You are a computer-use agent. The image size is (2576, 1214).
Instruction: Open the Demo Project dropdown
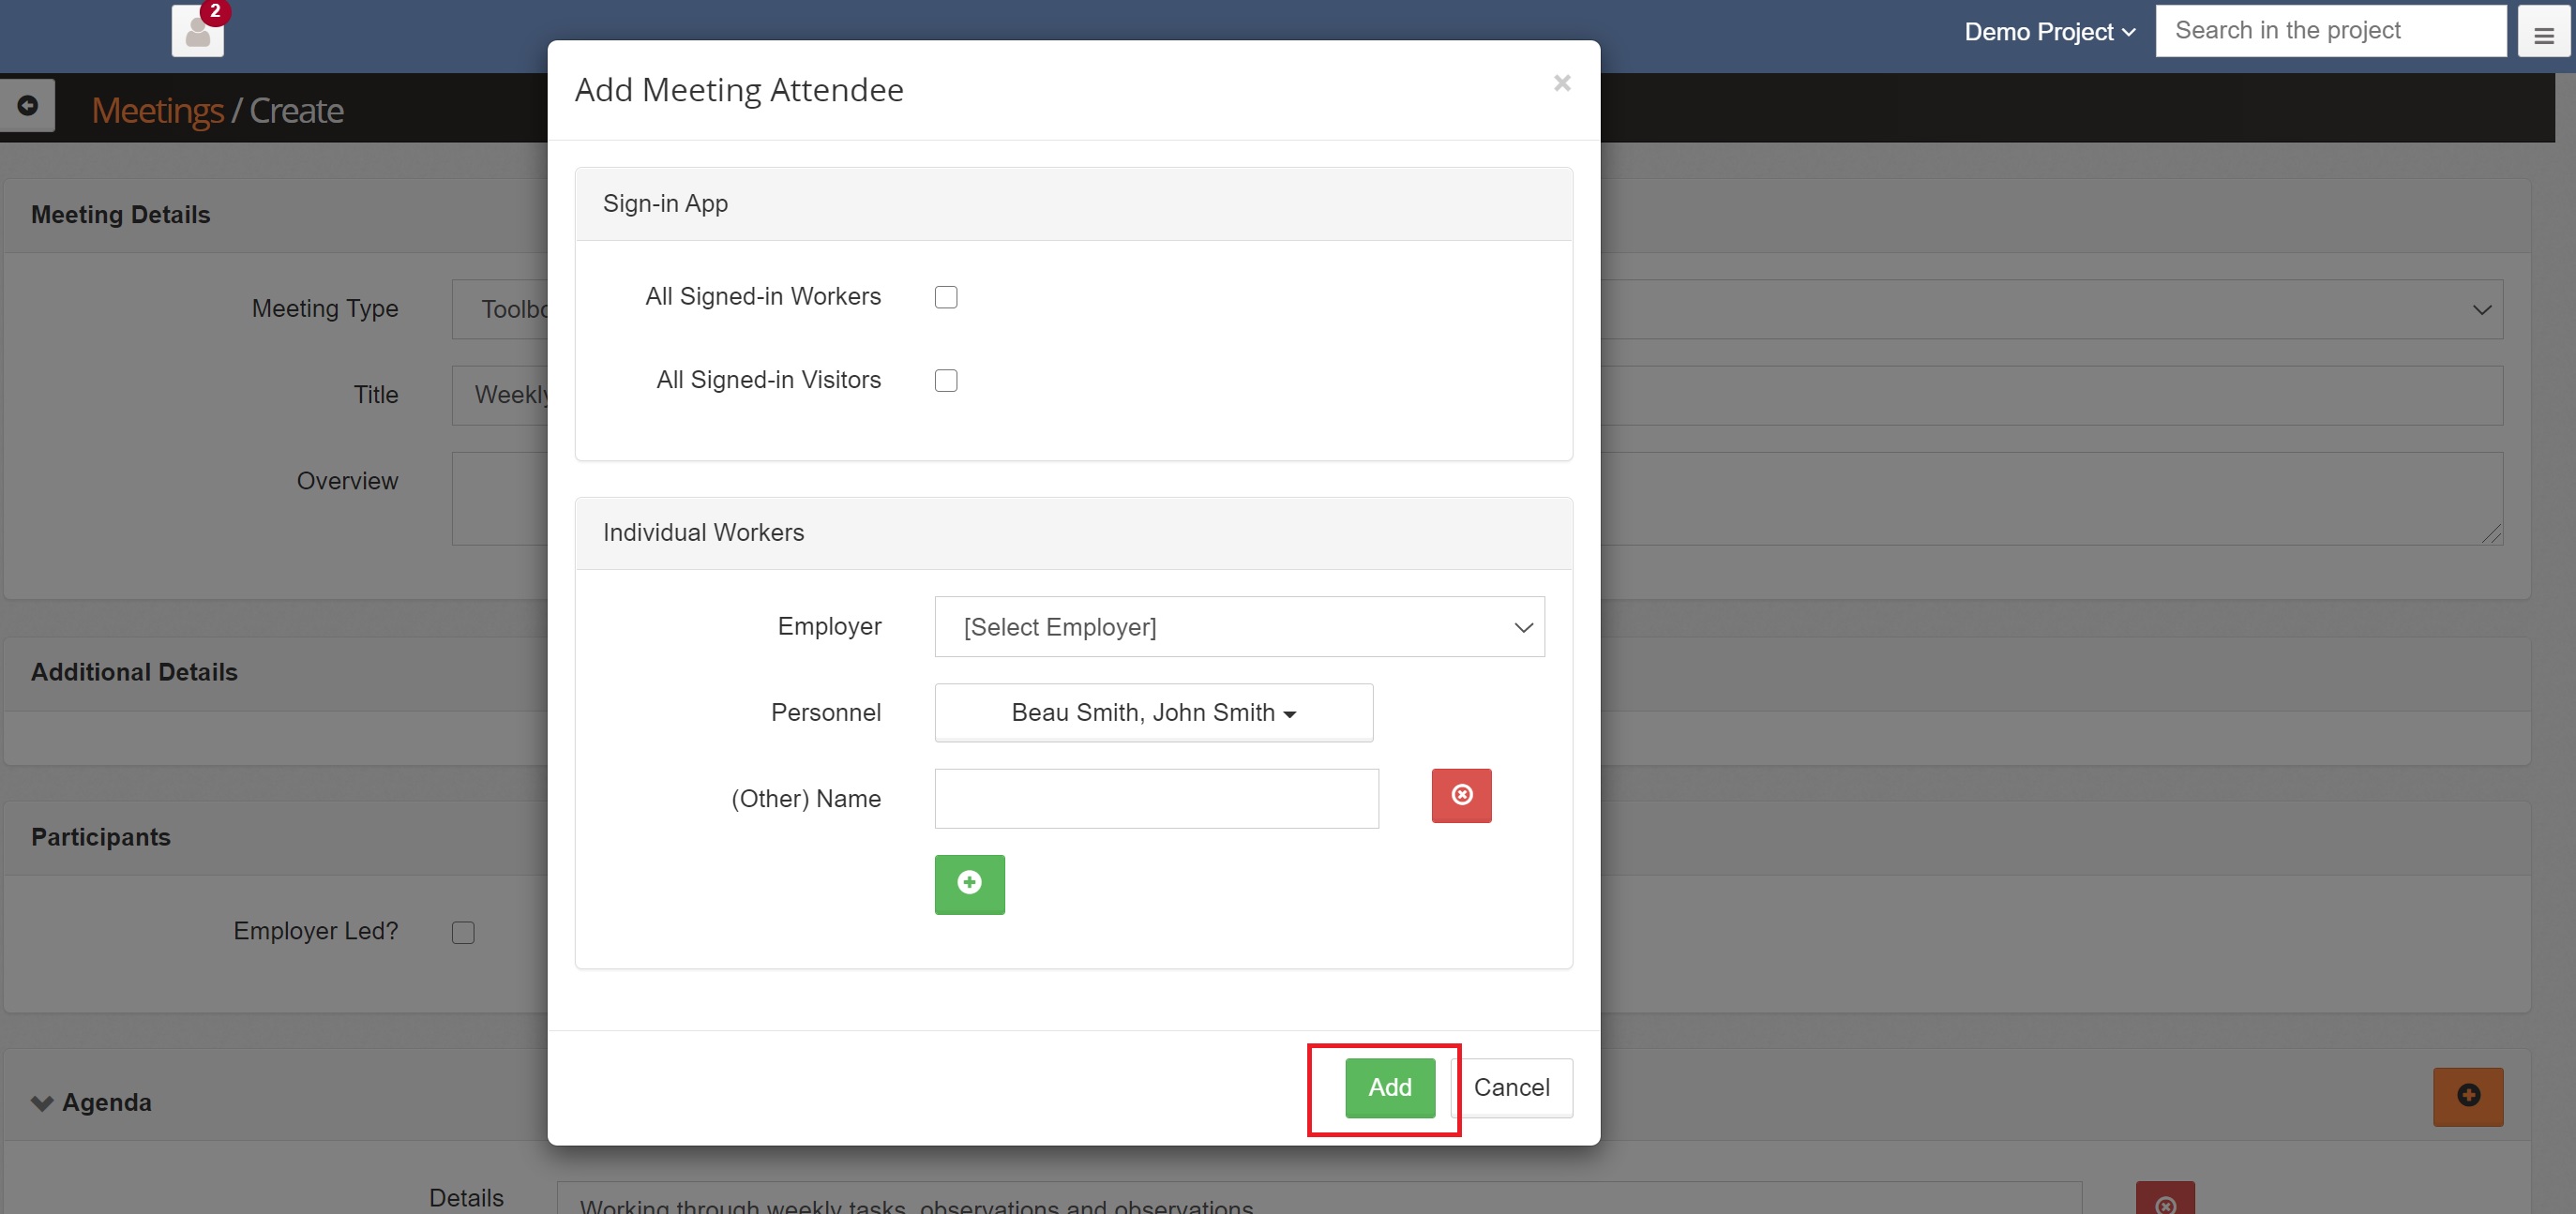point(2049,32)
